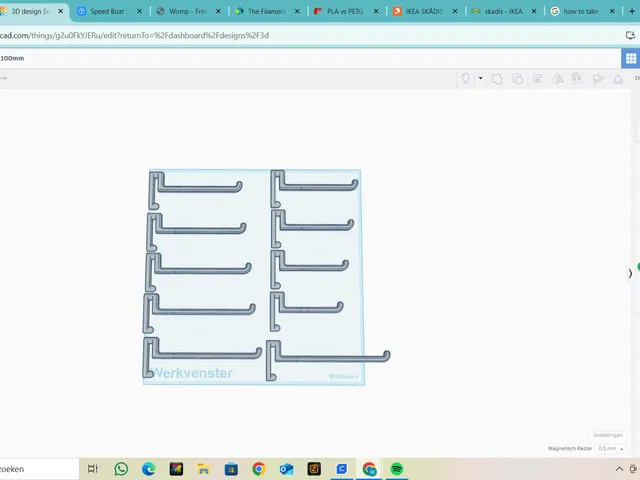Image resolution: width=640 pixels, height=480 pixels.
Task: Click the Ungroup shapes icon
Action: coord(517,78)
